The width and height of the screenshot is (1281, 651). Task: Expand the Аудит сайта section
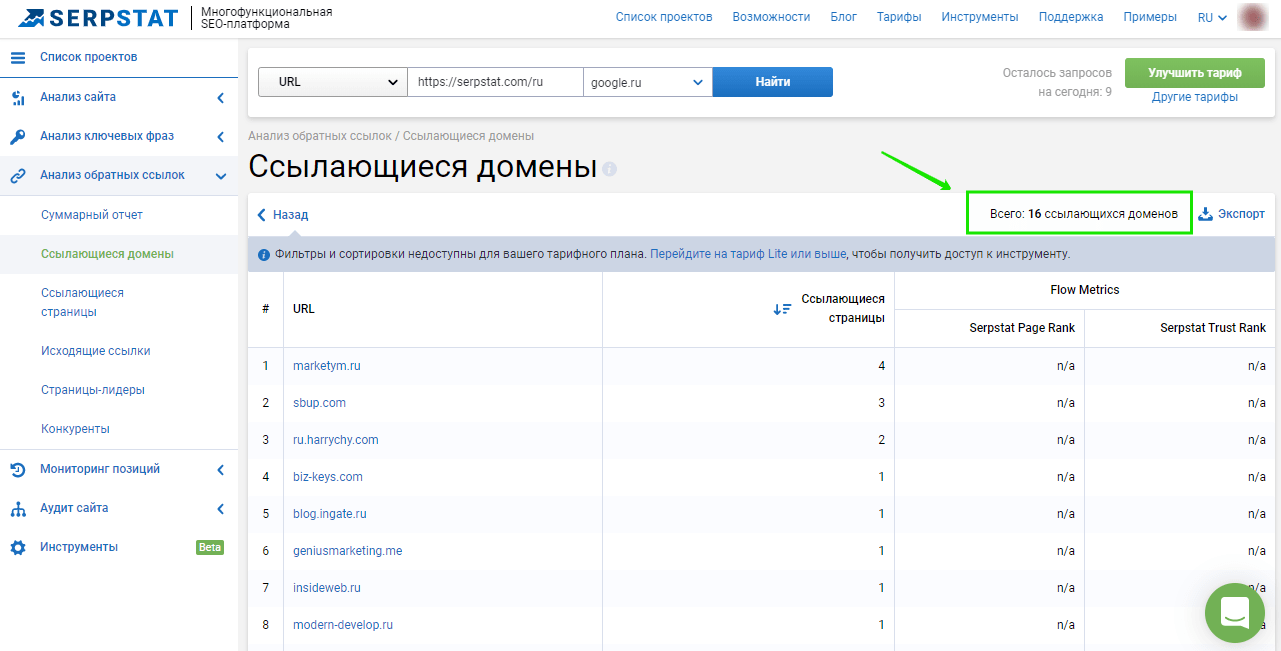220,508
